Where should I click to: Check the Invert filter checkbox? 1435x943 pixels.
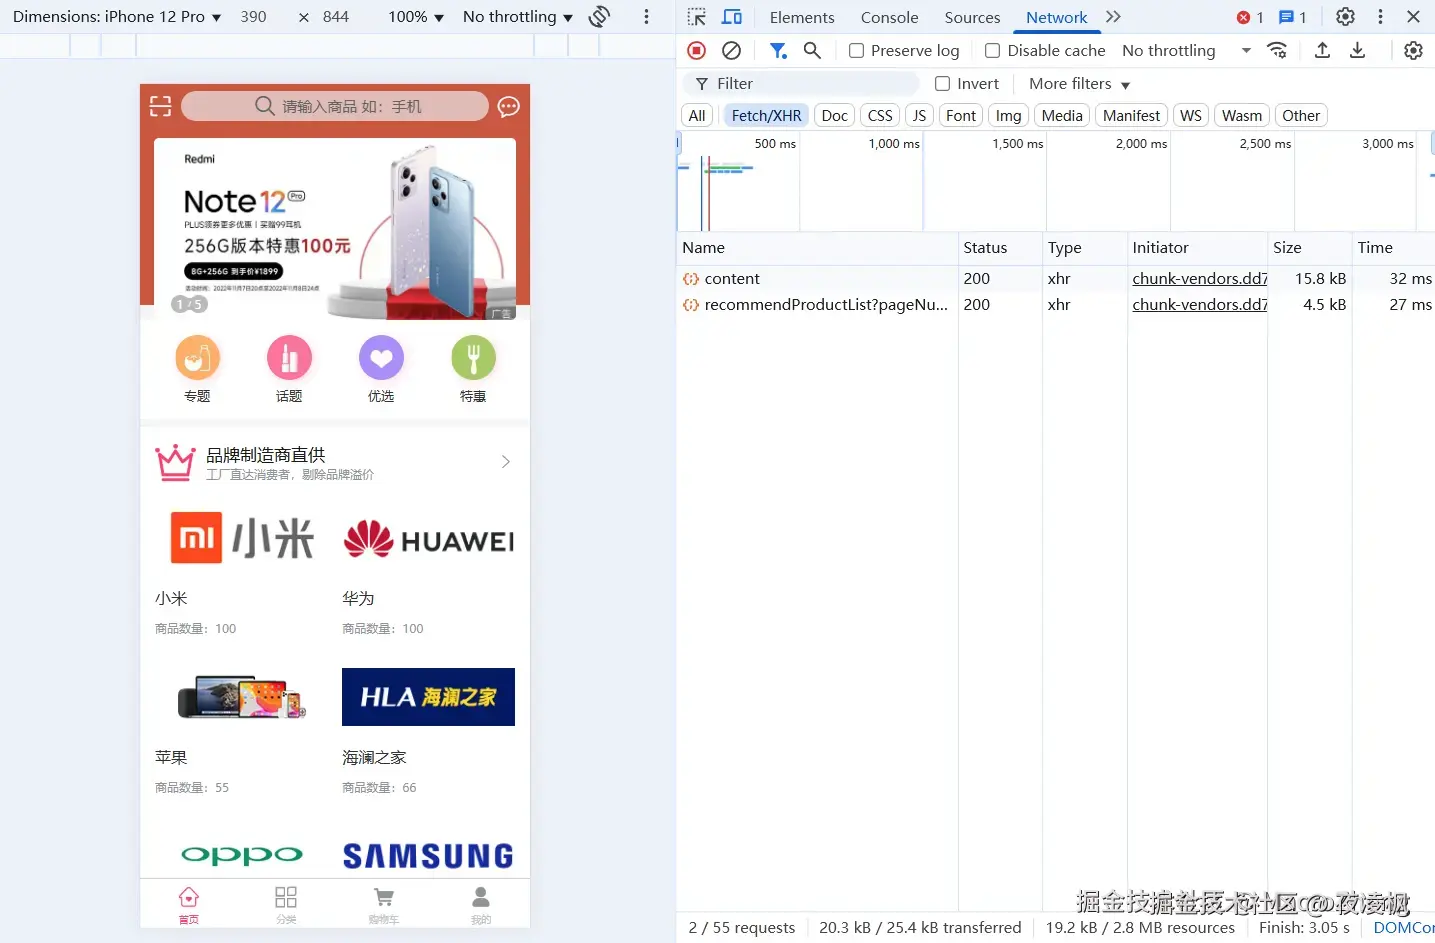(942, 84)
